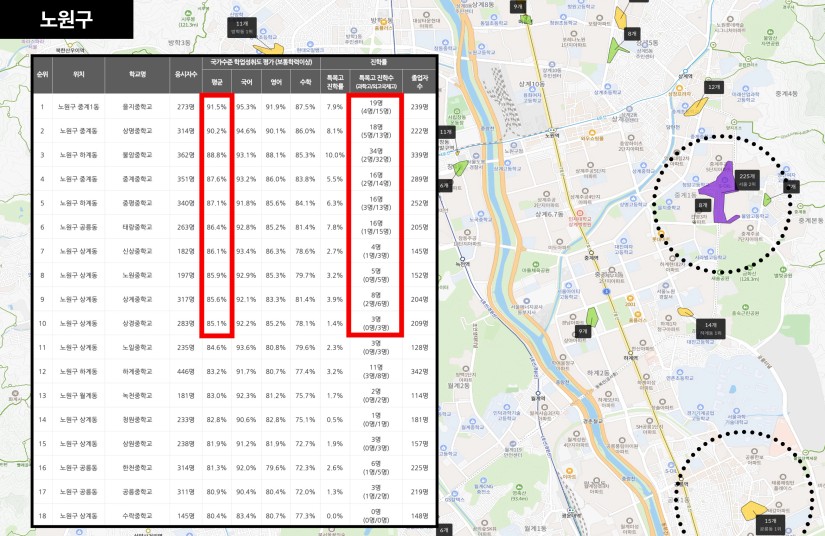Select 을지중학교 in rank 1 row

point(137,107)
